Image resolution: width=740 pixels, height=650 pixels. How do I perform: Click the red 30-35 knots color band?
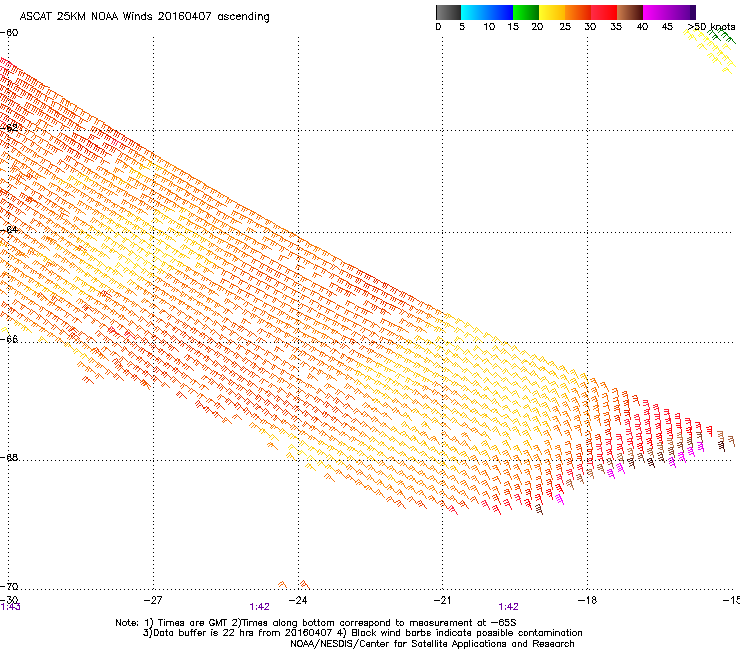pos(604,12)
